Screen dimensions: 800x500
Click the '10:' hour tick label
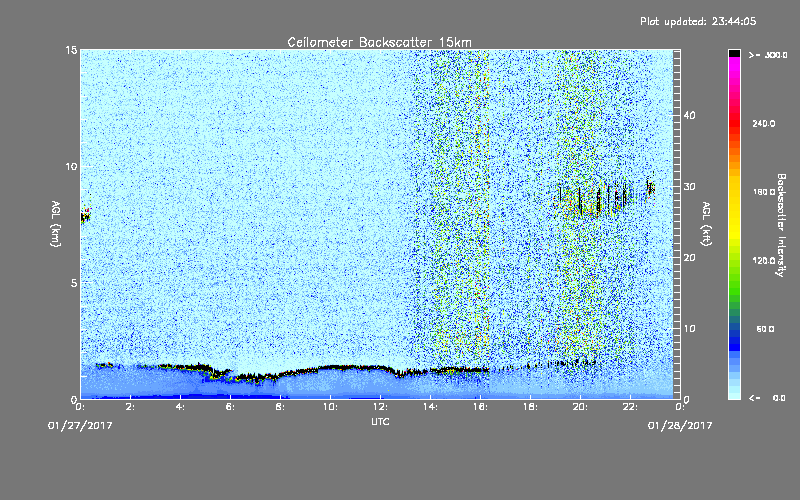[x=330, y=407]
